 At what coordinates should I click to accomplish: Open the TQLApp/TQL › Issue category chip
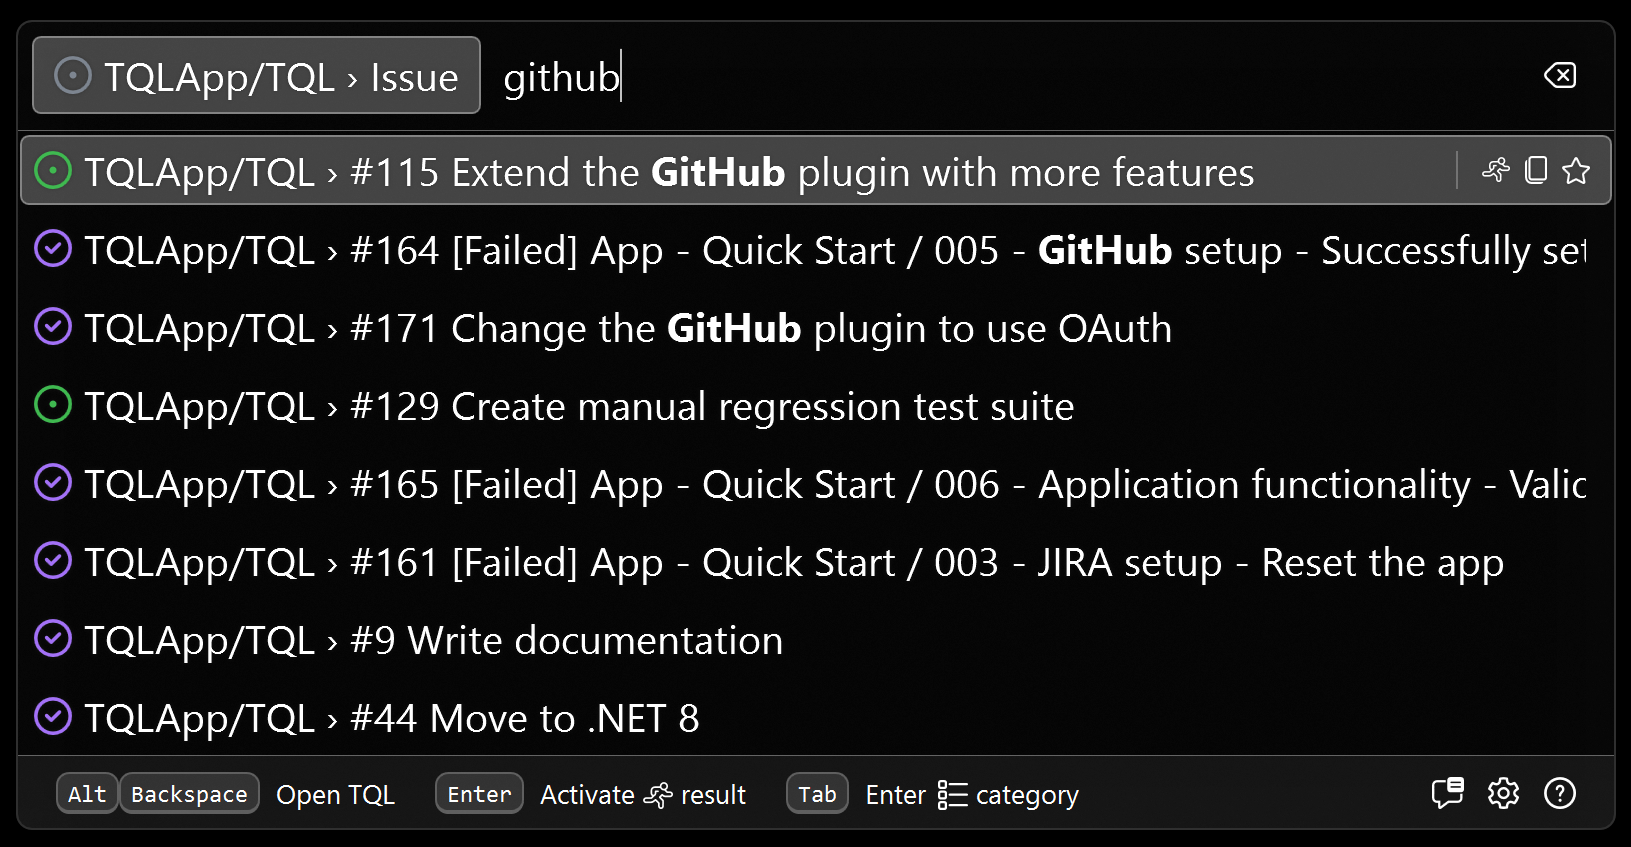[x=255, y=75]
